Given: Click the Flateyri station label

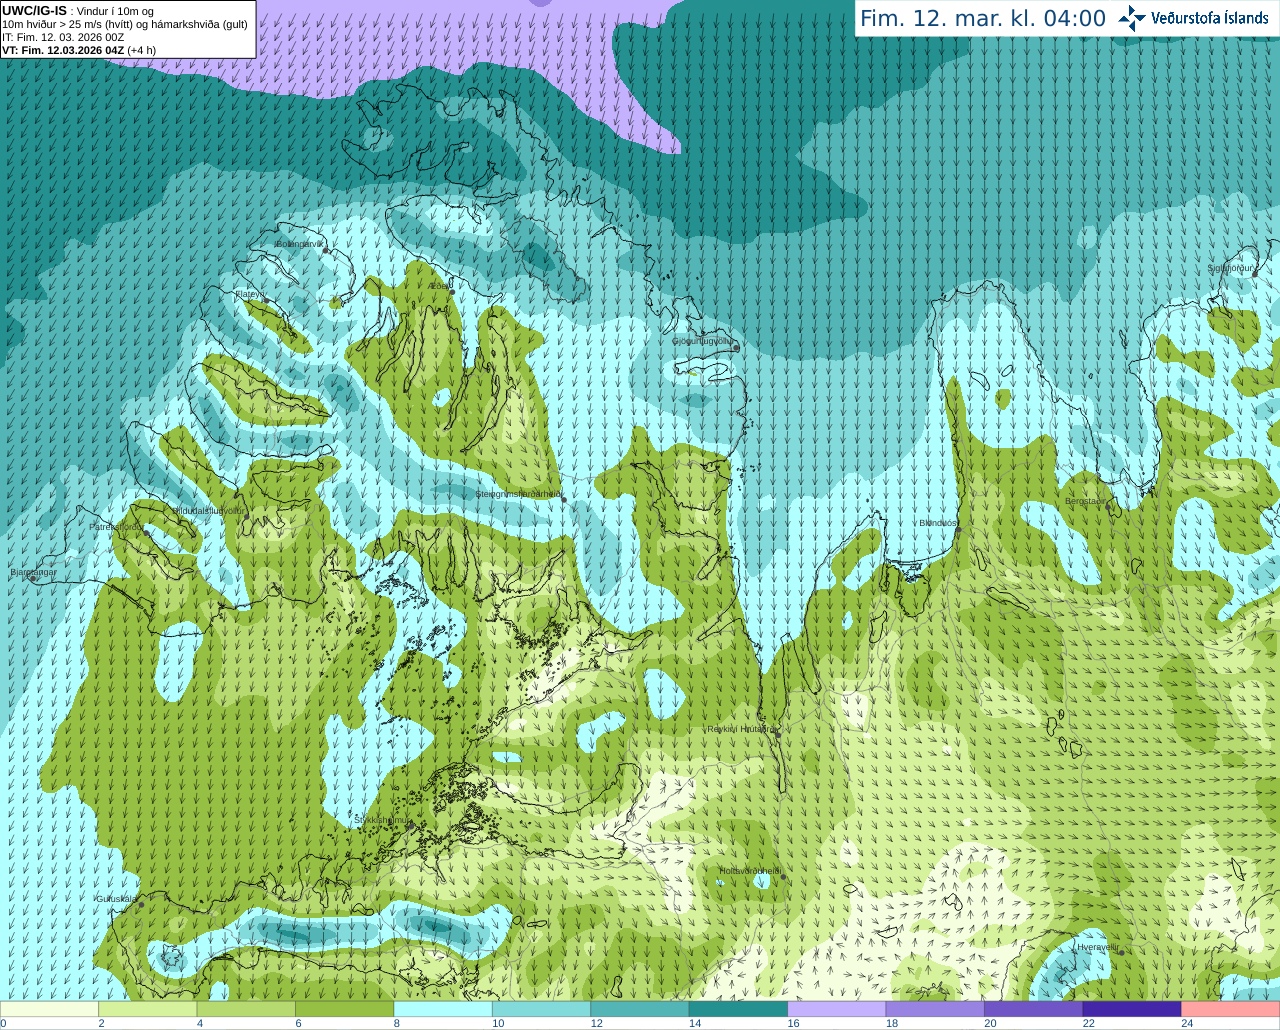Looking at the screenshot, I should coord(248,294).
